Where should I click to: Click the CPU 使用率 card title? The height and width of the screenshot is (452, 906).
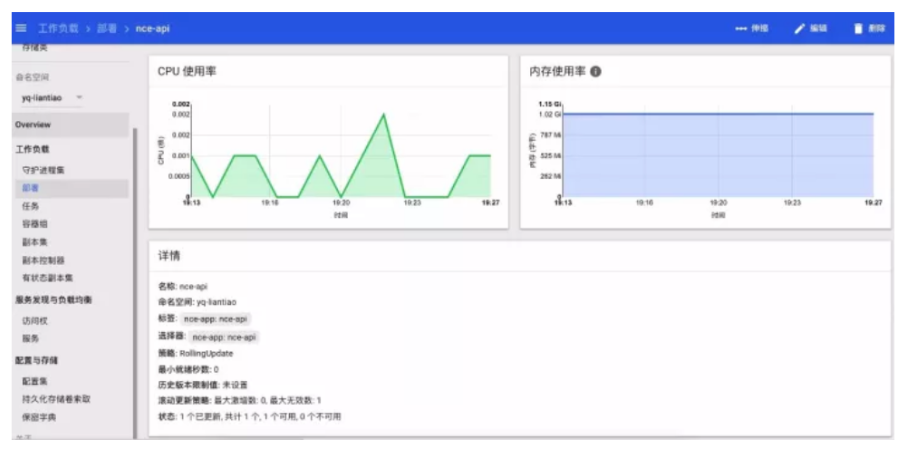pos(187,72)
